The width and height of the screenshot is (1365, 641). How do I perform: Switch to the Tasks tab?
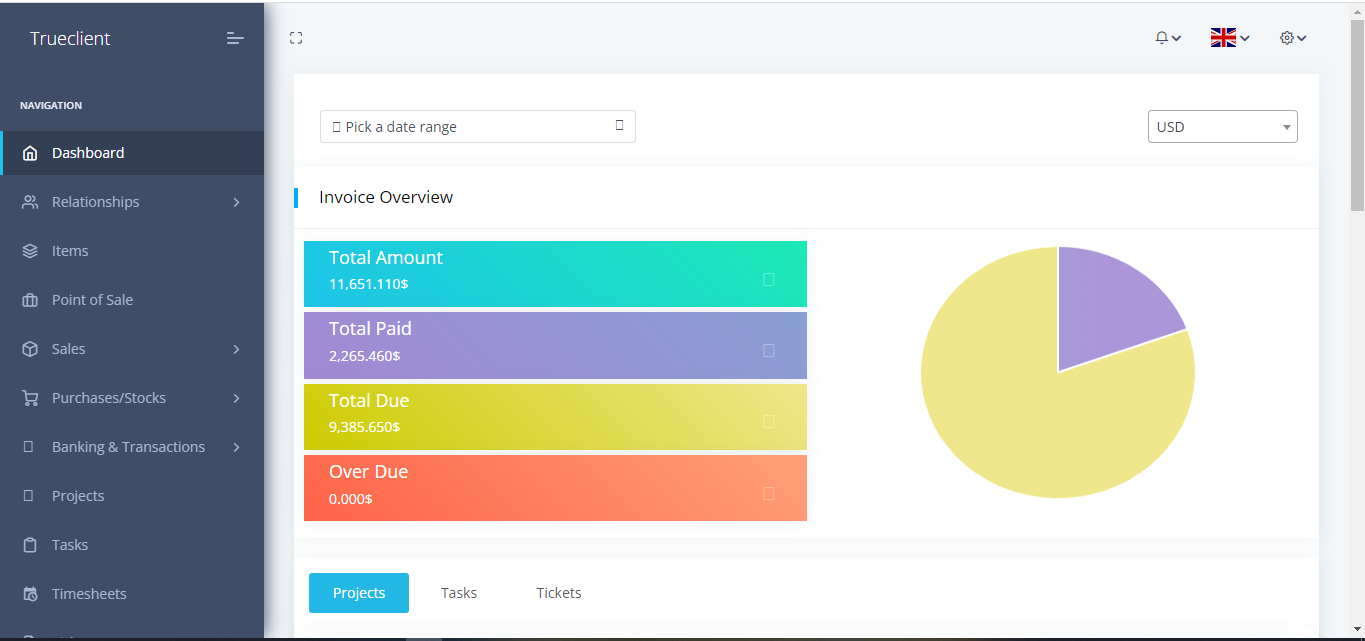459,593
